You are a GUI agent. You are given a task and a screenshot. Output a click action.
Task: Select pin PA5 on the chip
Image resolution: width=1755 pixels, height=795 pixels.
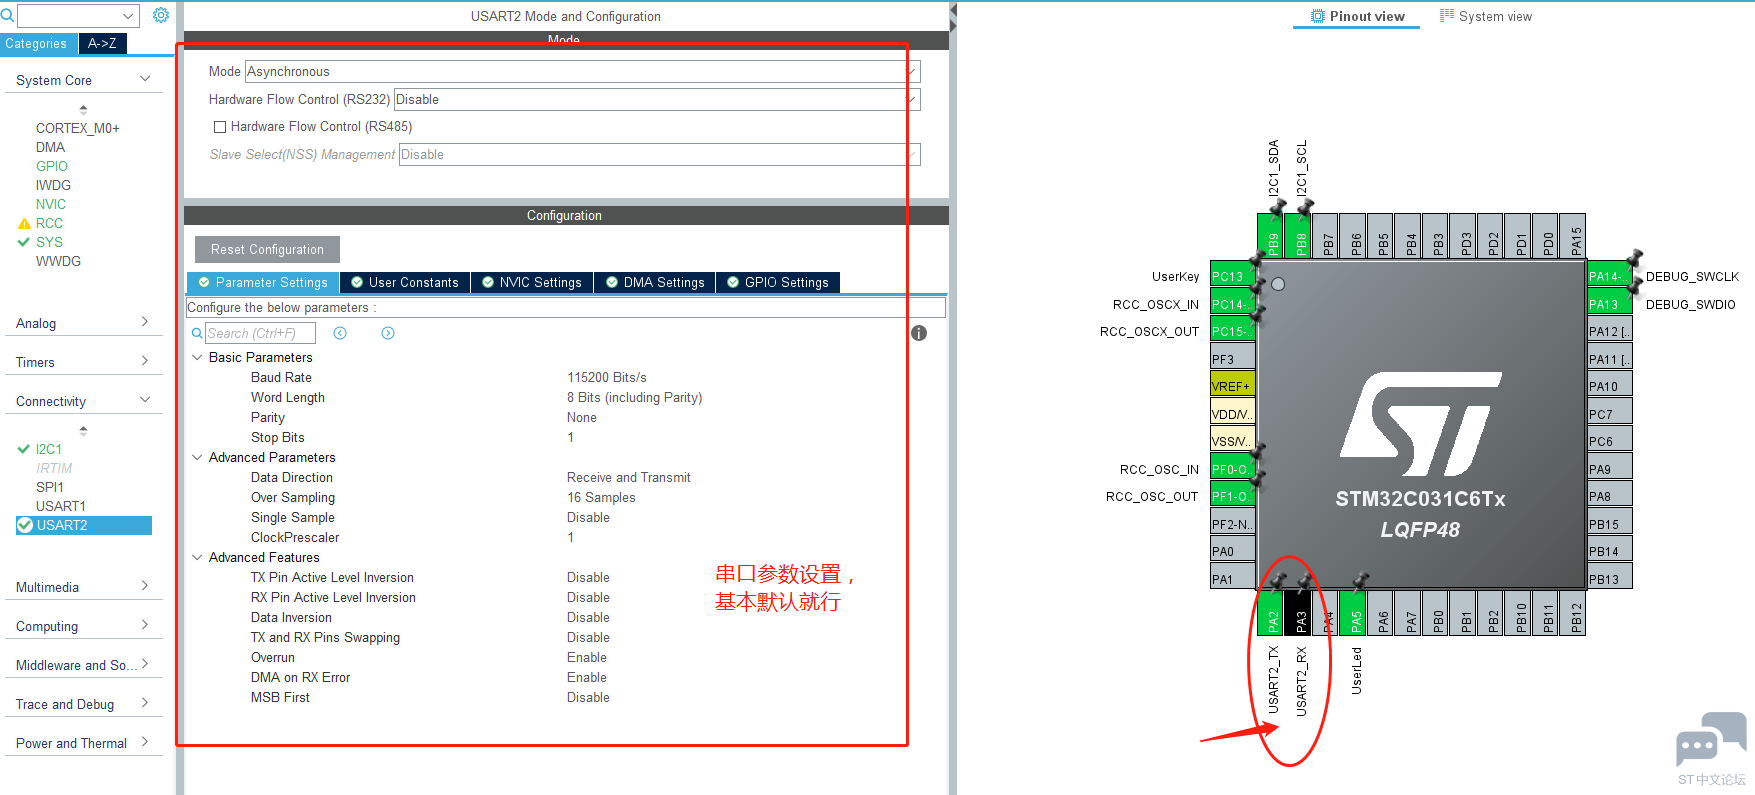click(1355, 612)
